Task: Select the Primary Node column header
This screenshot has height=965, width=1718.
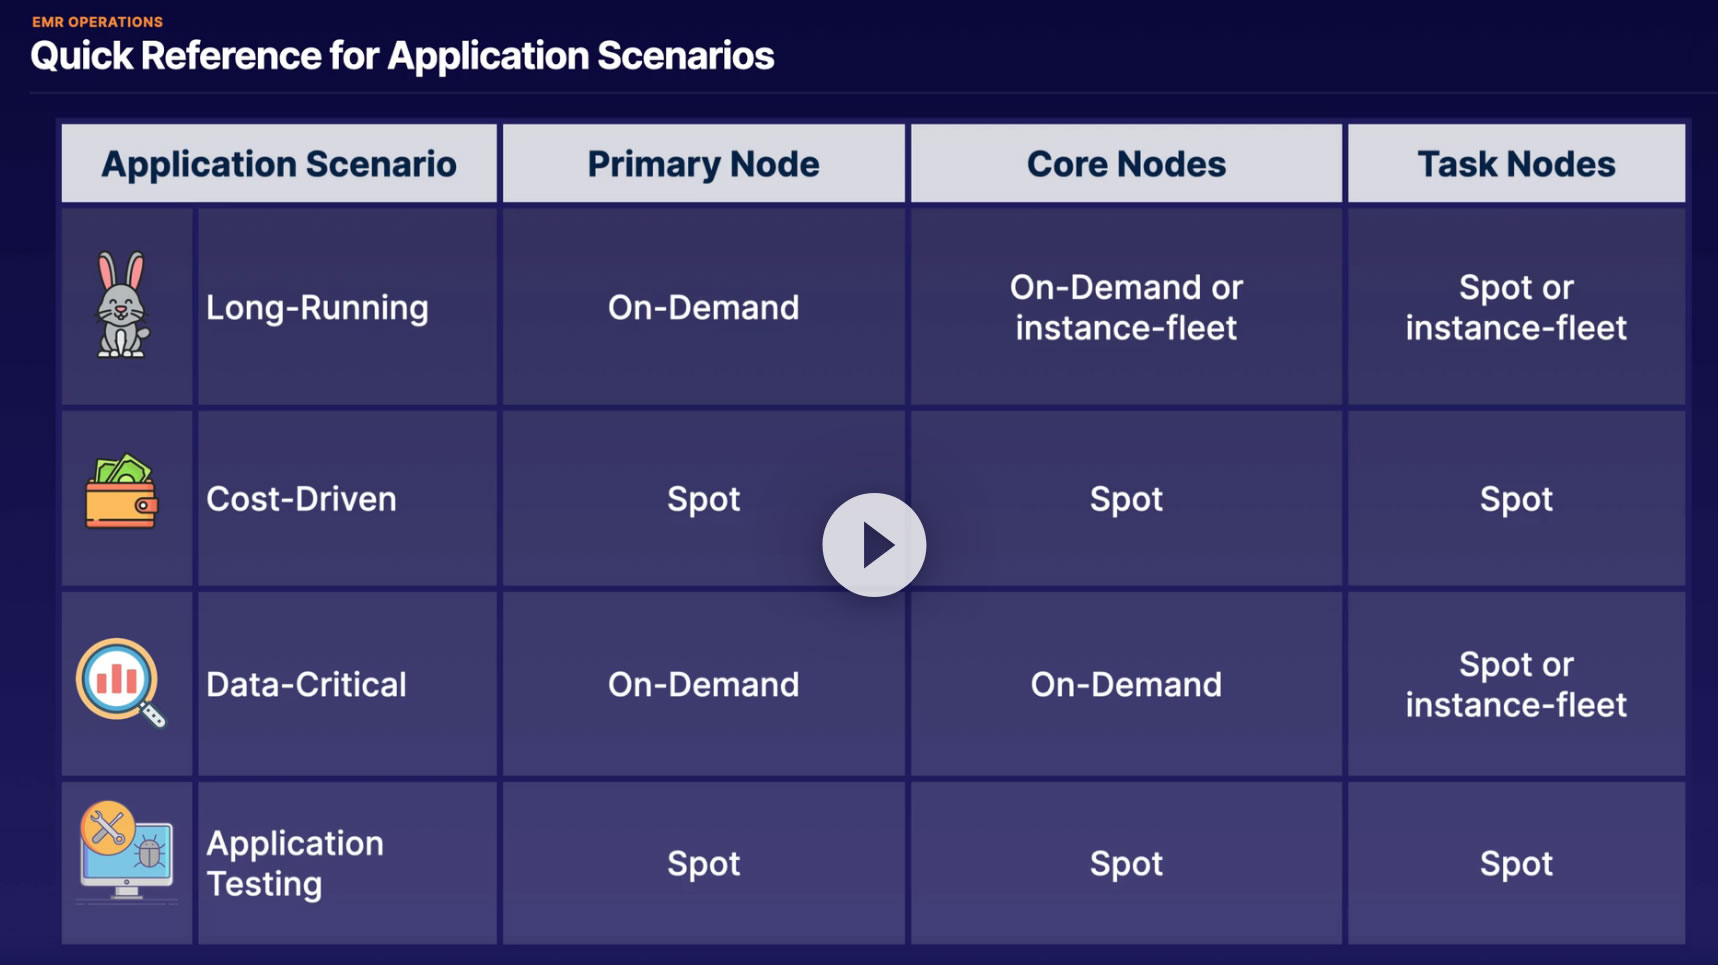Action: (703, 164)
